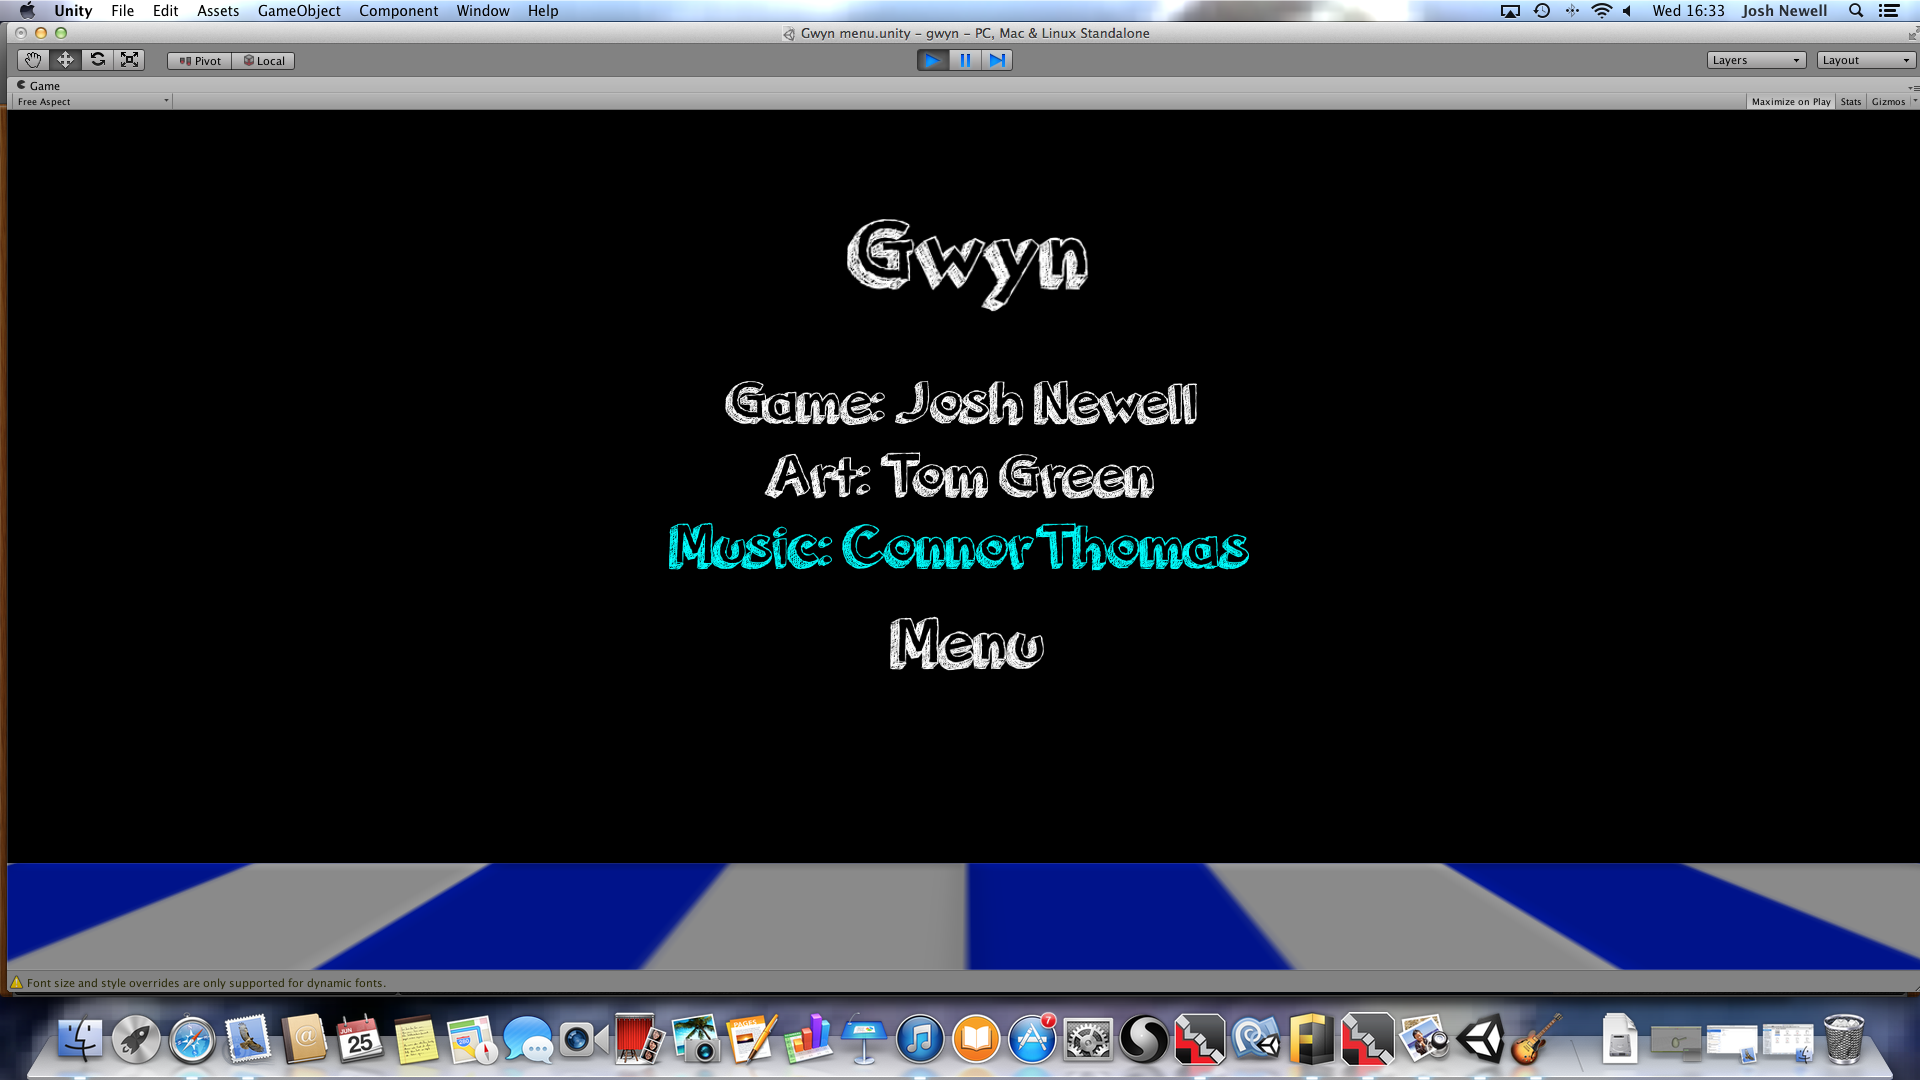Toggle Local handle rotation mode
Viewport: 1920px width, 1080px height.
coord(264,61)
